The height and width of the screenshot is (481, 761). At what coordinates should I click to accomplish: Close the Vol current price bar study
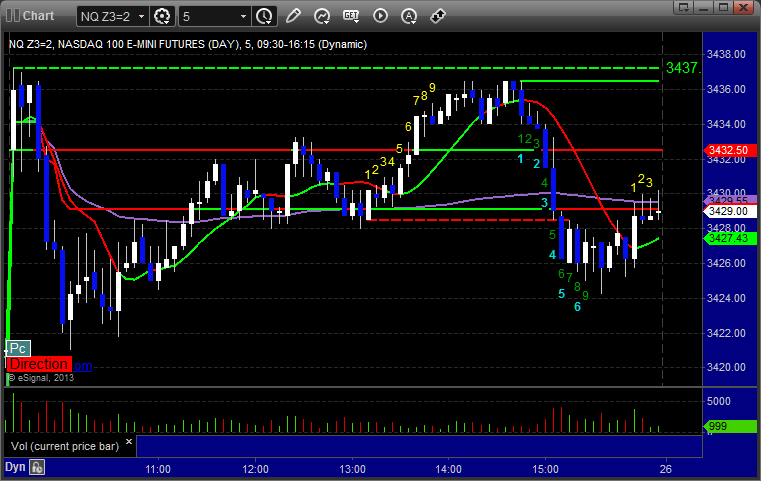click(129, 442)
